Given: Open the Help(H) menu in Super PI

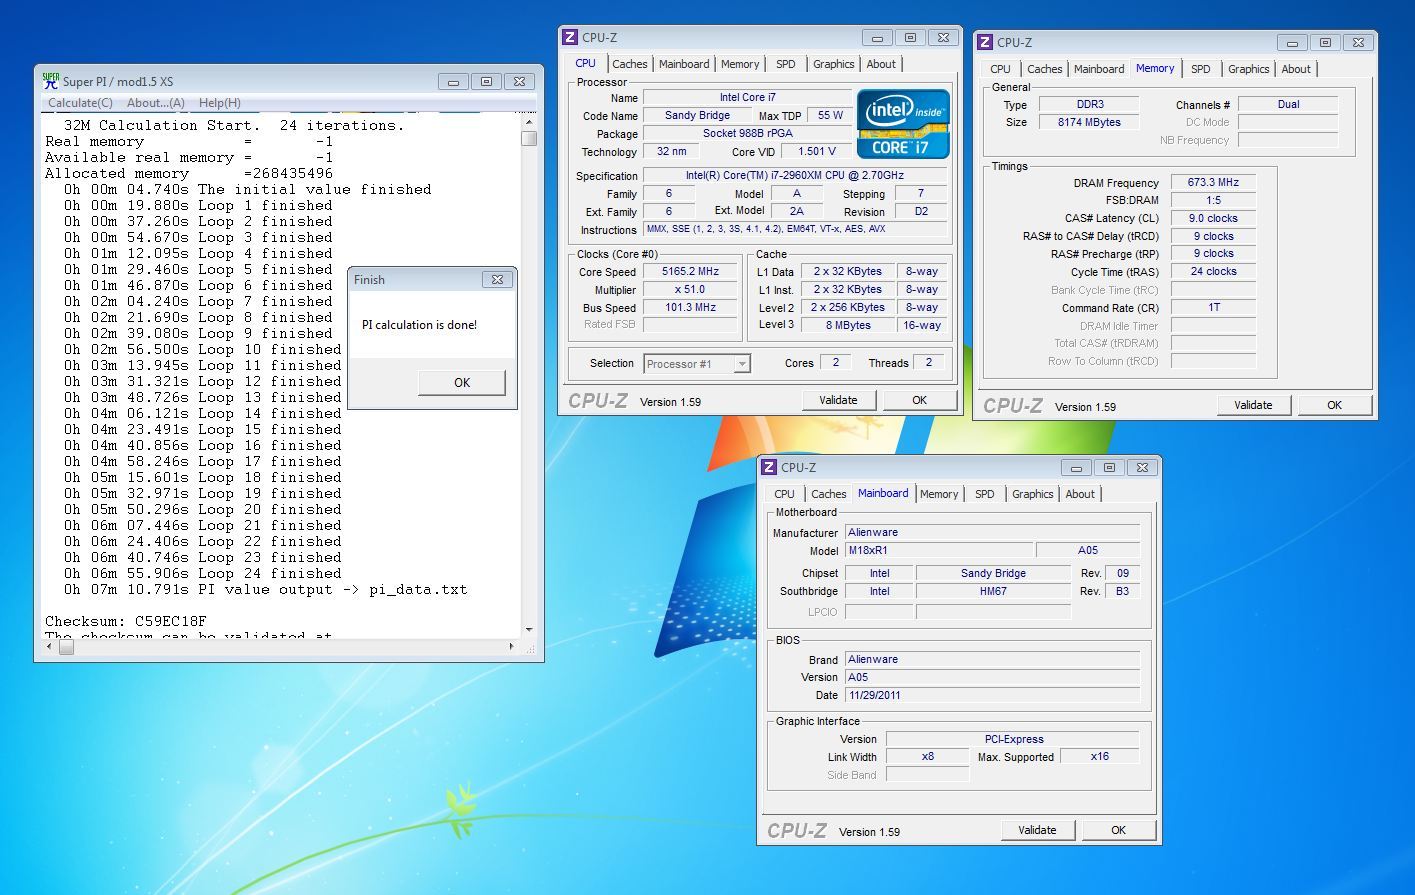Looking at the screenshot, I should point(219,102).
